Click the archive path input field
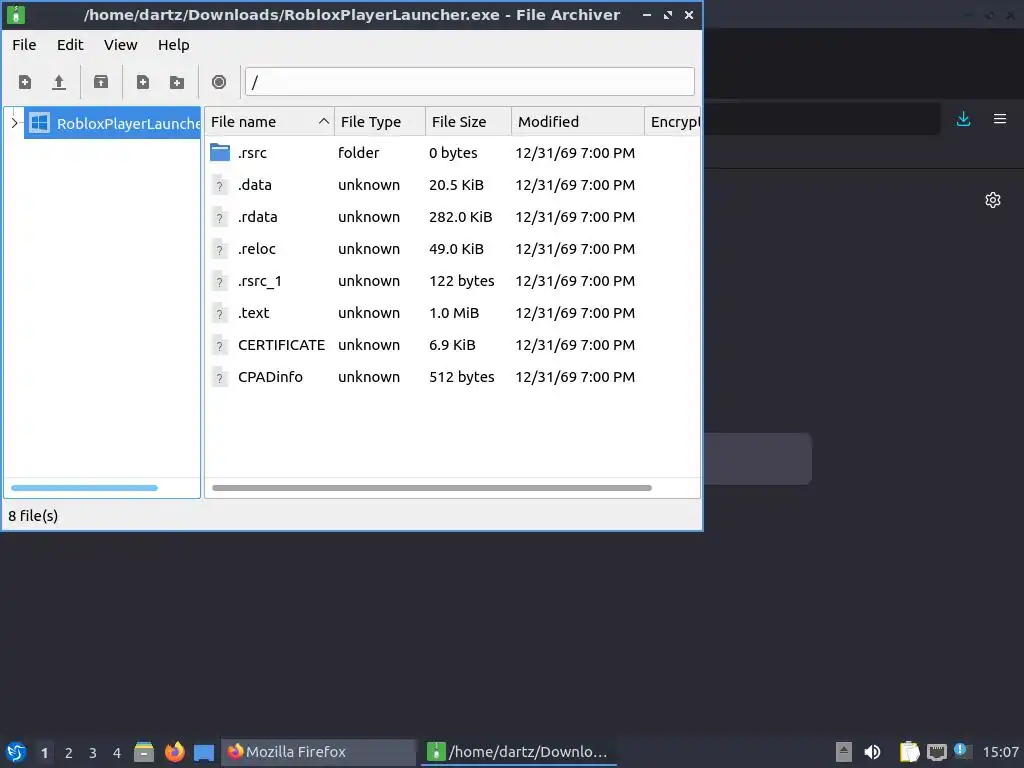The image size is (1024, 768). point(470,82)
